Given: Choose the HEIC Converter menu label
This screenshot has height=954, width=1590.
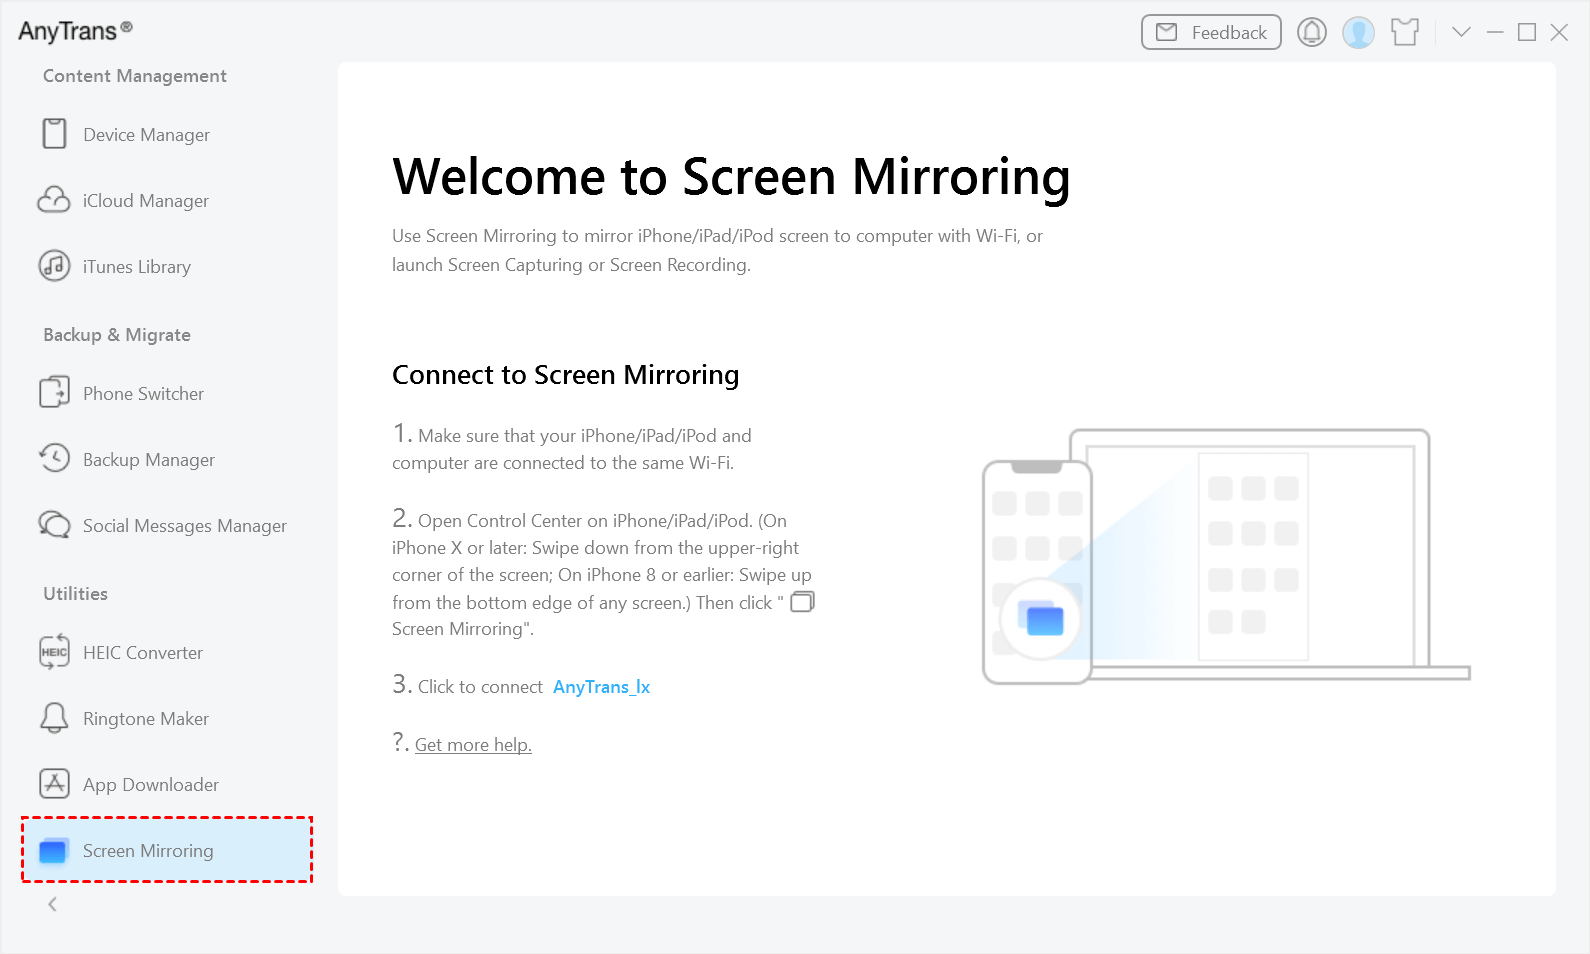Looking at the screenshot, I should 143,653.
